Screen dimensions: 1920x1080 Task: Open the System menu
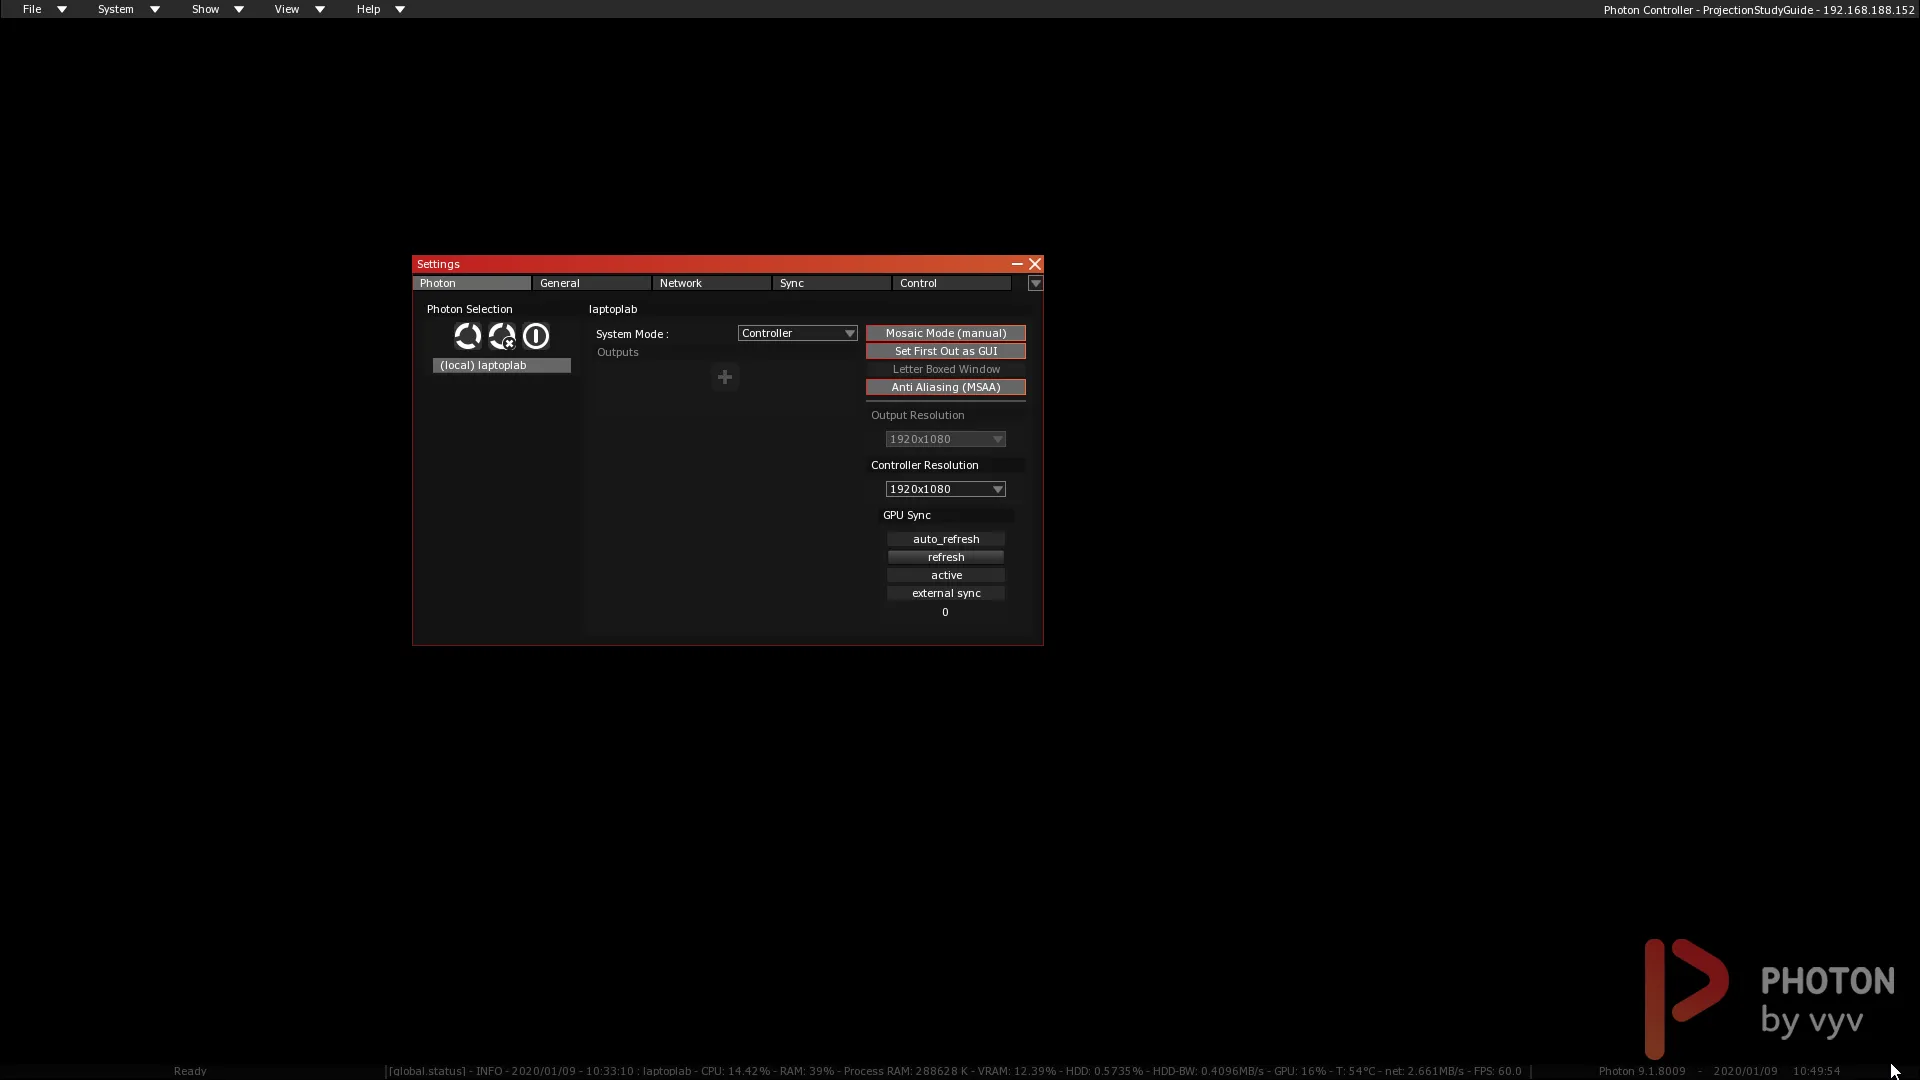(128, 9)
